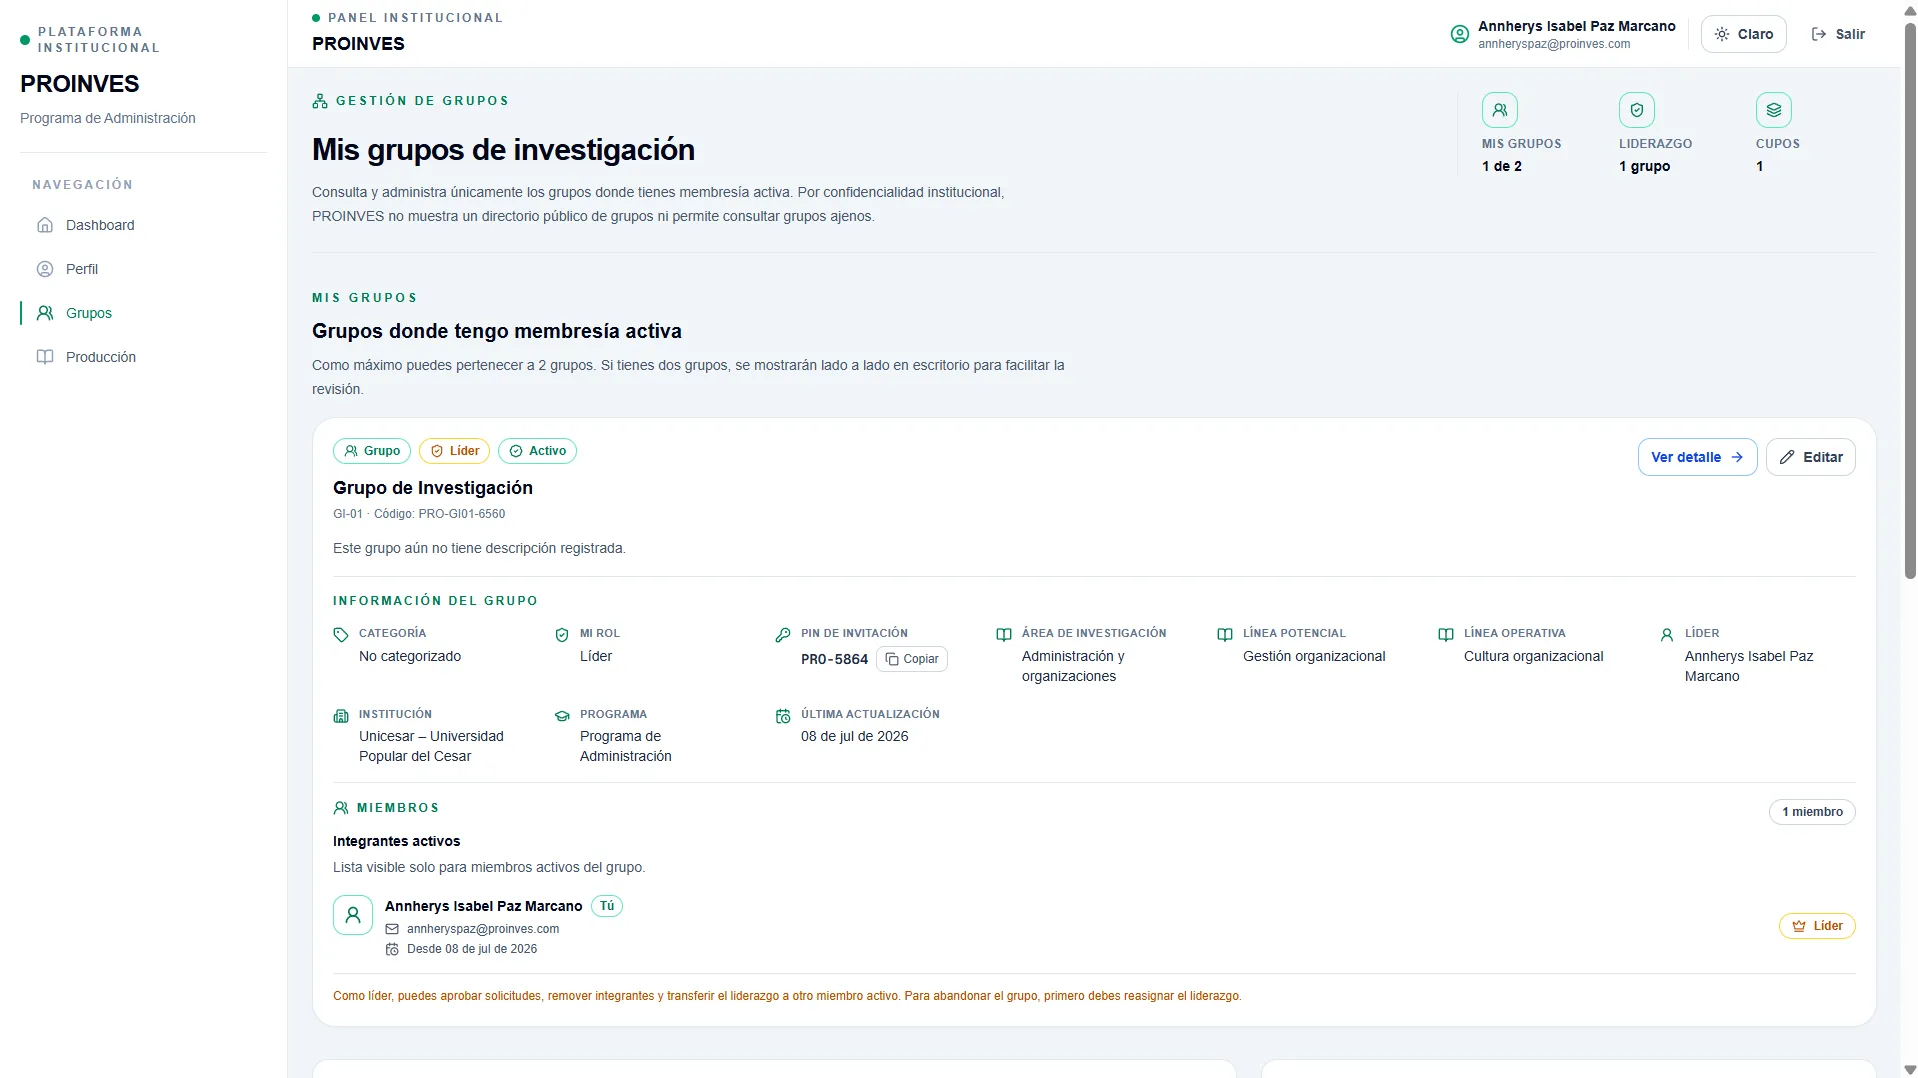This screenshot has height=1078, width=1918.
Task: Click the Grupo badge on group card
Action: 372,451
